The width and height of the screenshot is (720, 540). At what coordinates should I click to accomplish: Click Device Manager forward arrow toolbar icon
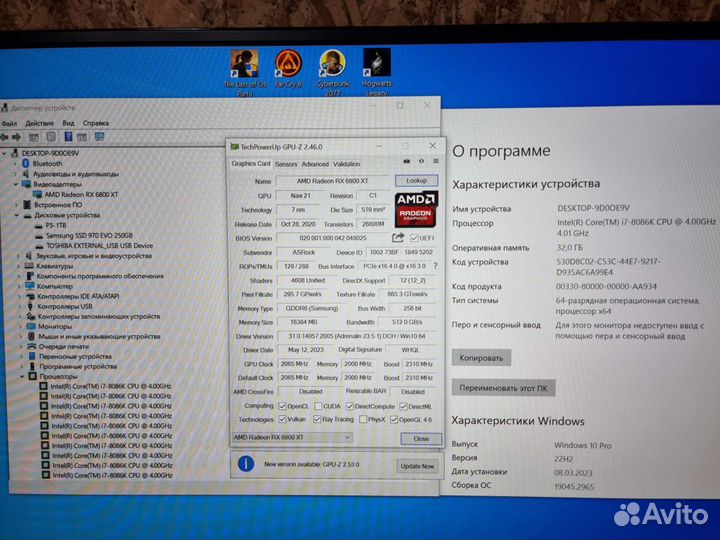pyautogui.click(x=17, y=137)
